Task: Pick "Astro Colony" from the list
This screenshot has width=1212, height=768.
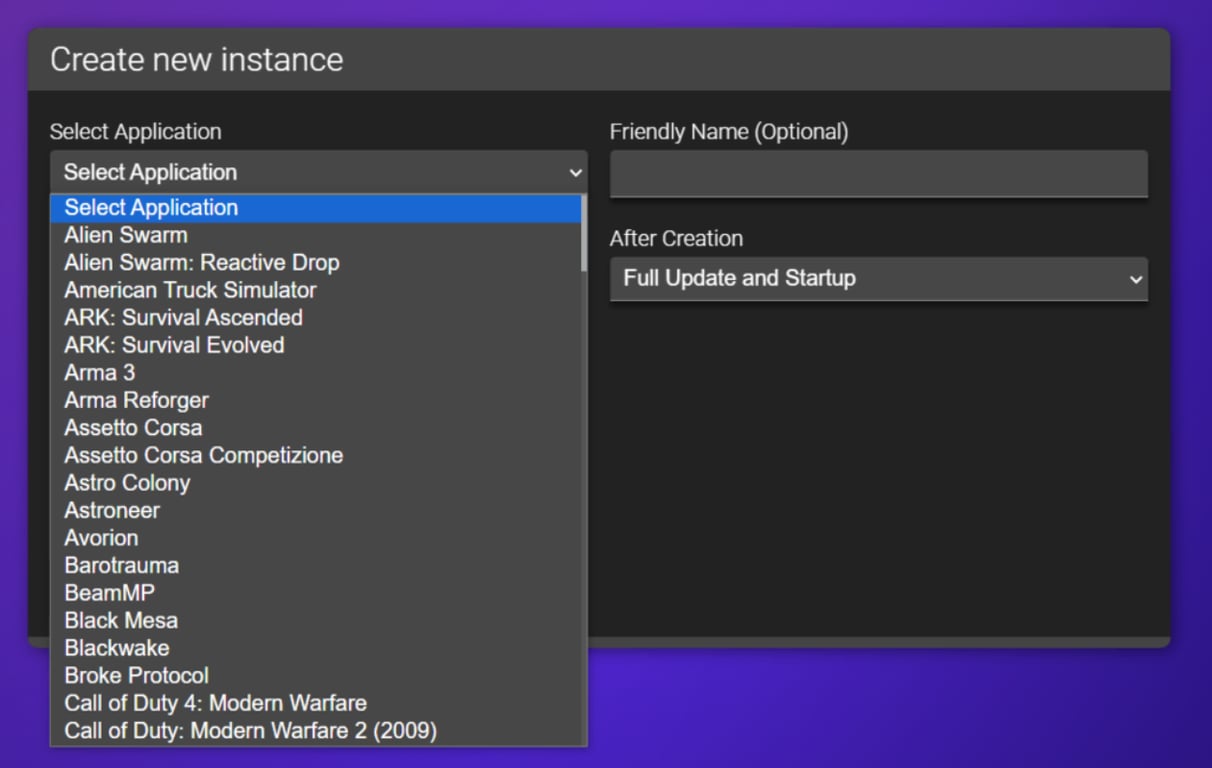Action: coord(127,482)
